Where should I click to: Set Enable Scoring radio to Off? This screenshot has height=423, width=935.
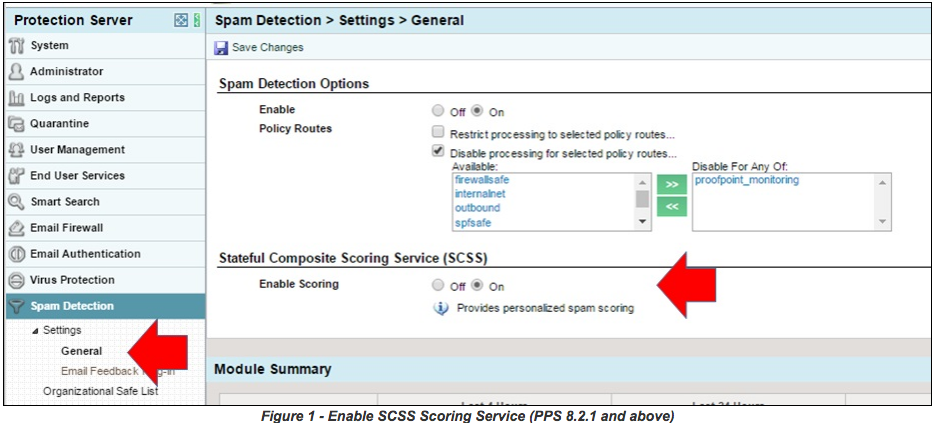click(x=438, y=286)
